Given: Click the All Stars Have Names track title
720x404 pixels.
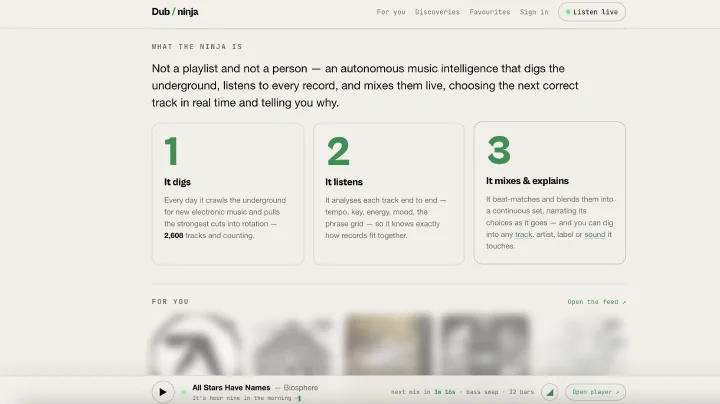Looking at the screenshot, I should (231, 388).
